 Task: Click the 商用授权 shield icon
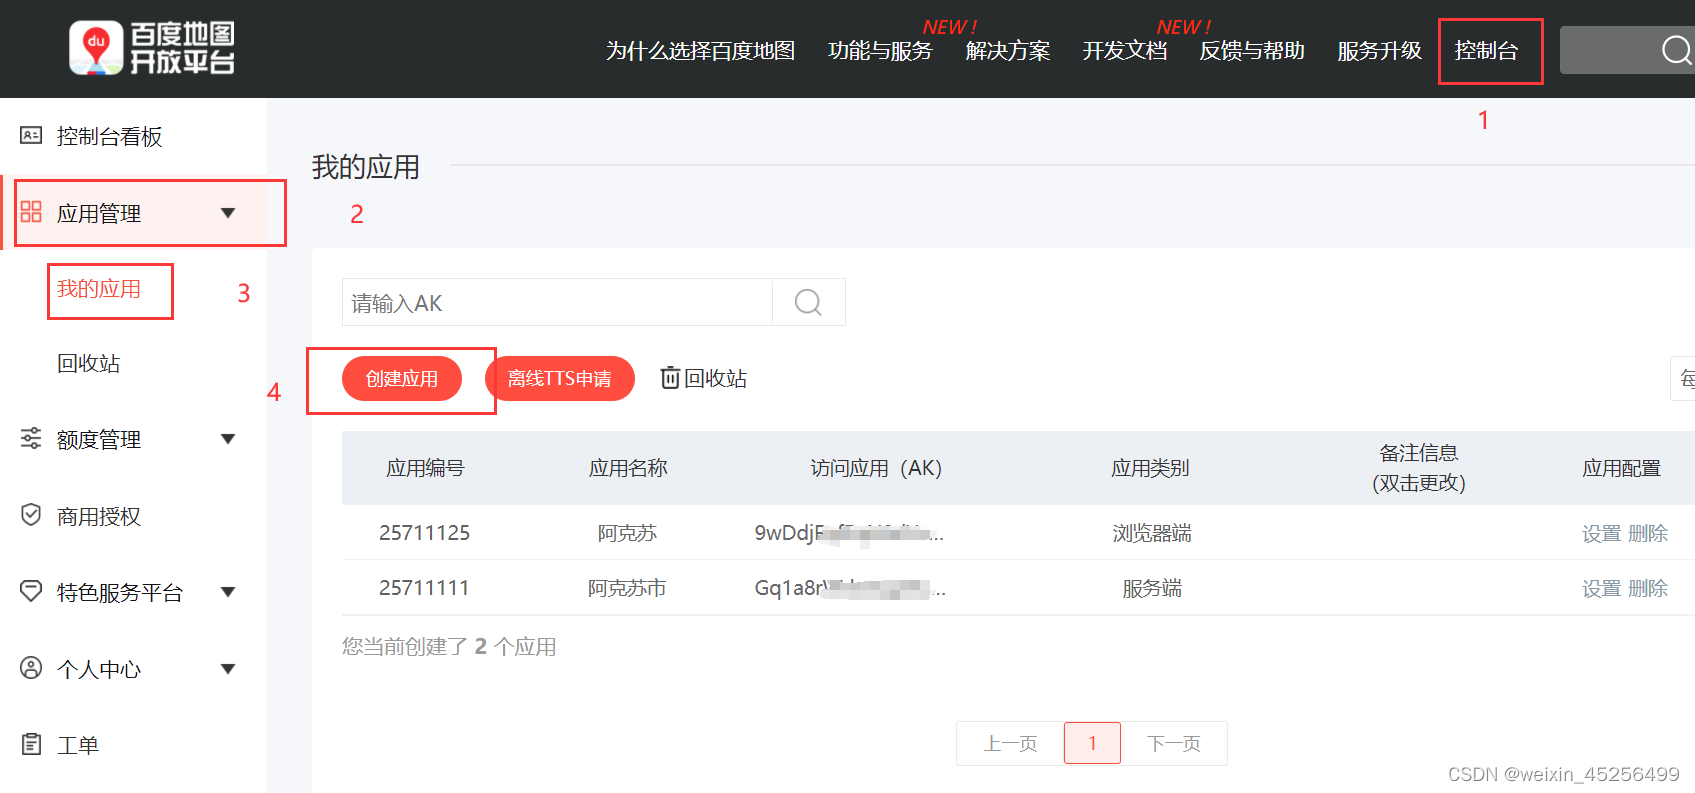pos(31,515)
